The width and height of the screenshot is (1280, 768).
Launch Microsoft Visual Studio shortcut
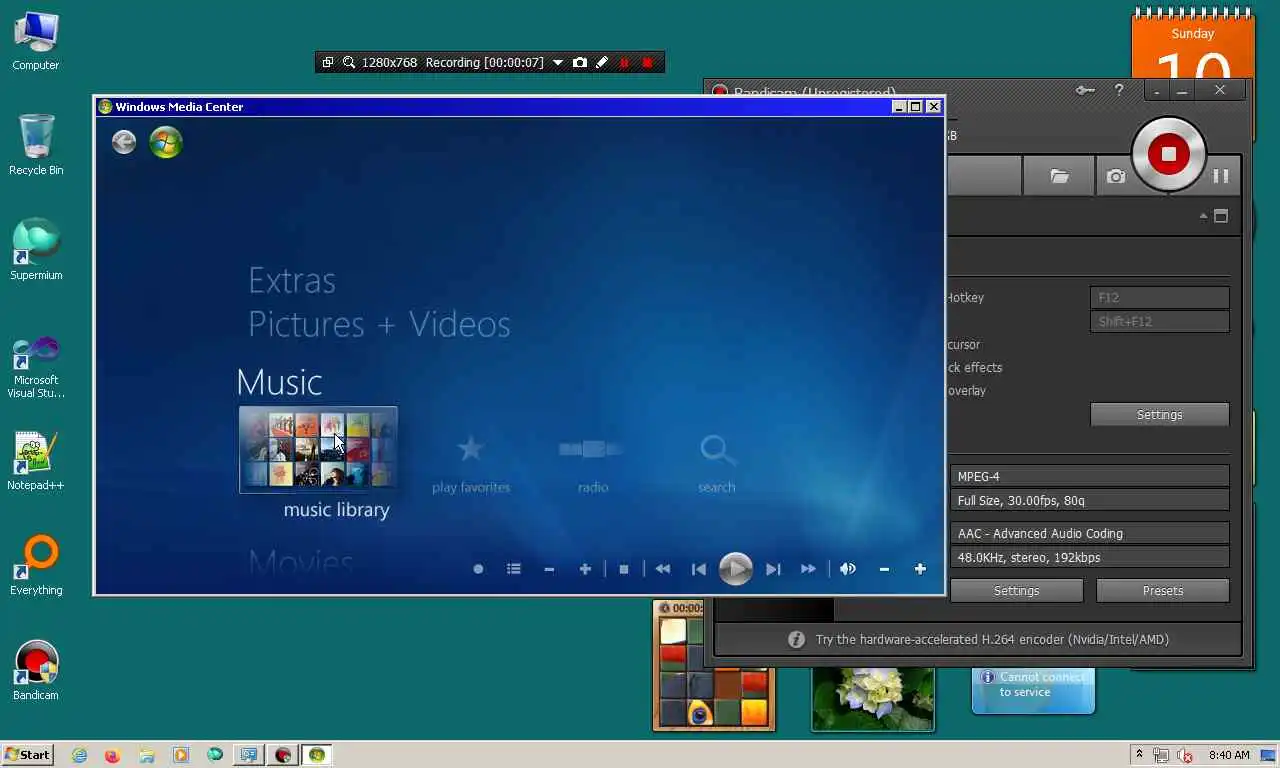coord(36,367)
